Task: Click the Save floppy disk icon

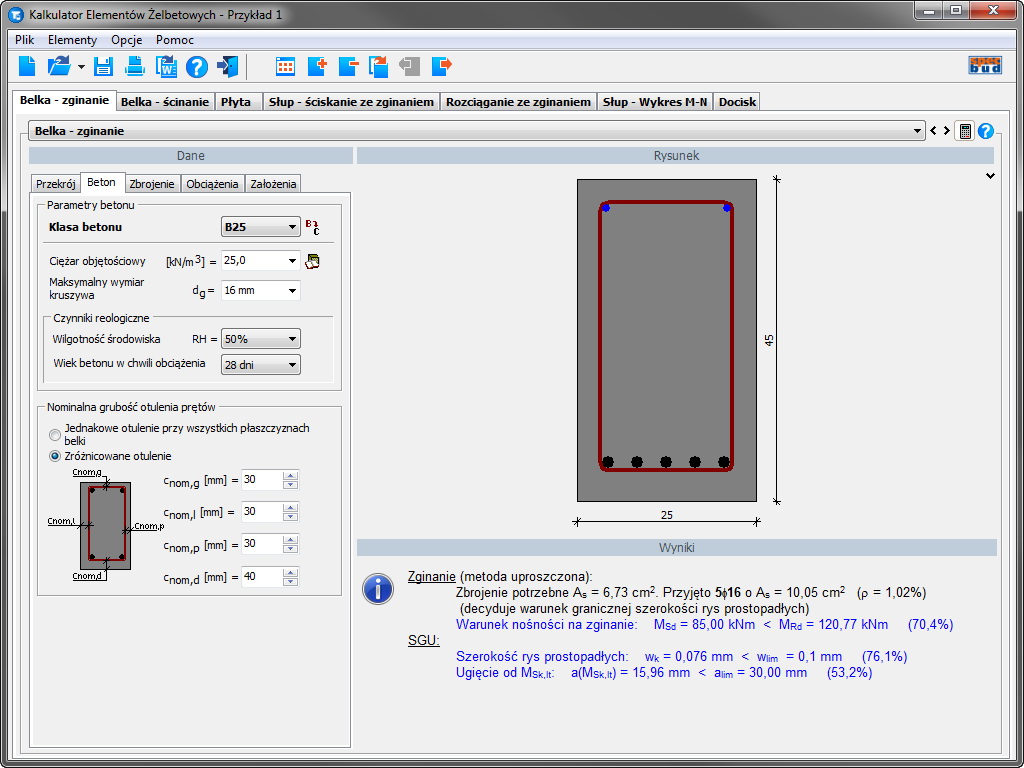Action: point(103,67)
